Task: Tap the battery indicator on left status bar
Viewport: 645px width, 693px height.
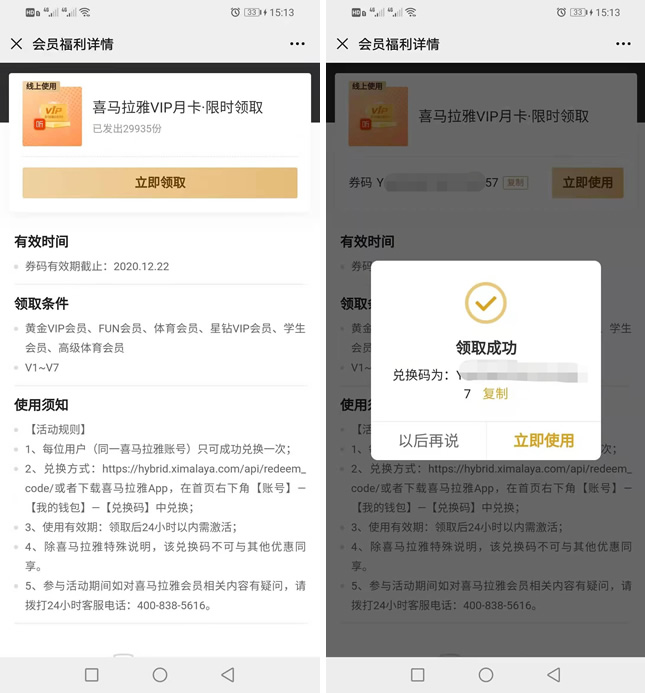Action: tap(255, 12)
